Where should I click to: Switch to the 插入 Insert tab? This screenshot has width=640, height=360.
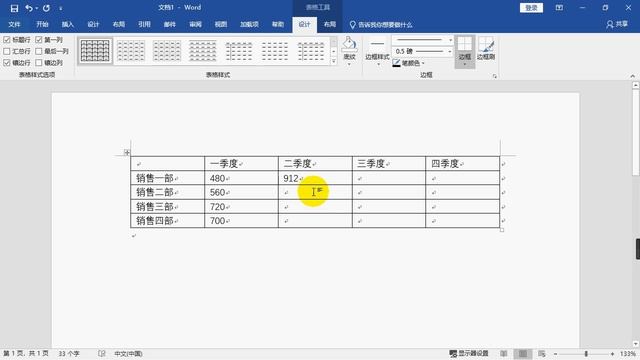(x=68, y=24)
